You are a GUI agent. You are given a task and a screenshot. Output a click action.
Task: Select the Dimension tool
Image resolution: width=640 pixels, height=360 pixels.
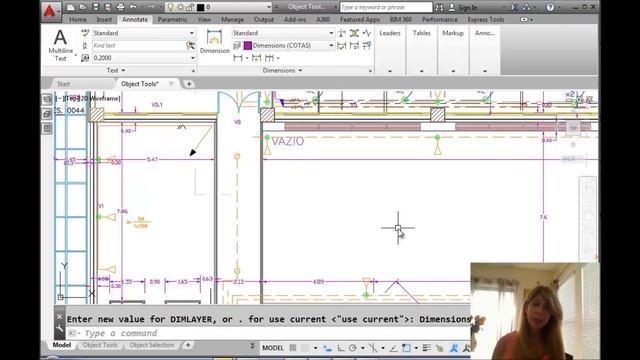coord(215,42)
